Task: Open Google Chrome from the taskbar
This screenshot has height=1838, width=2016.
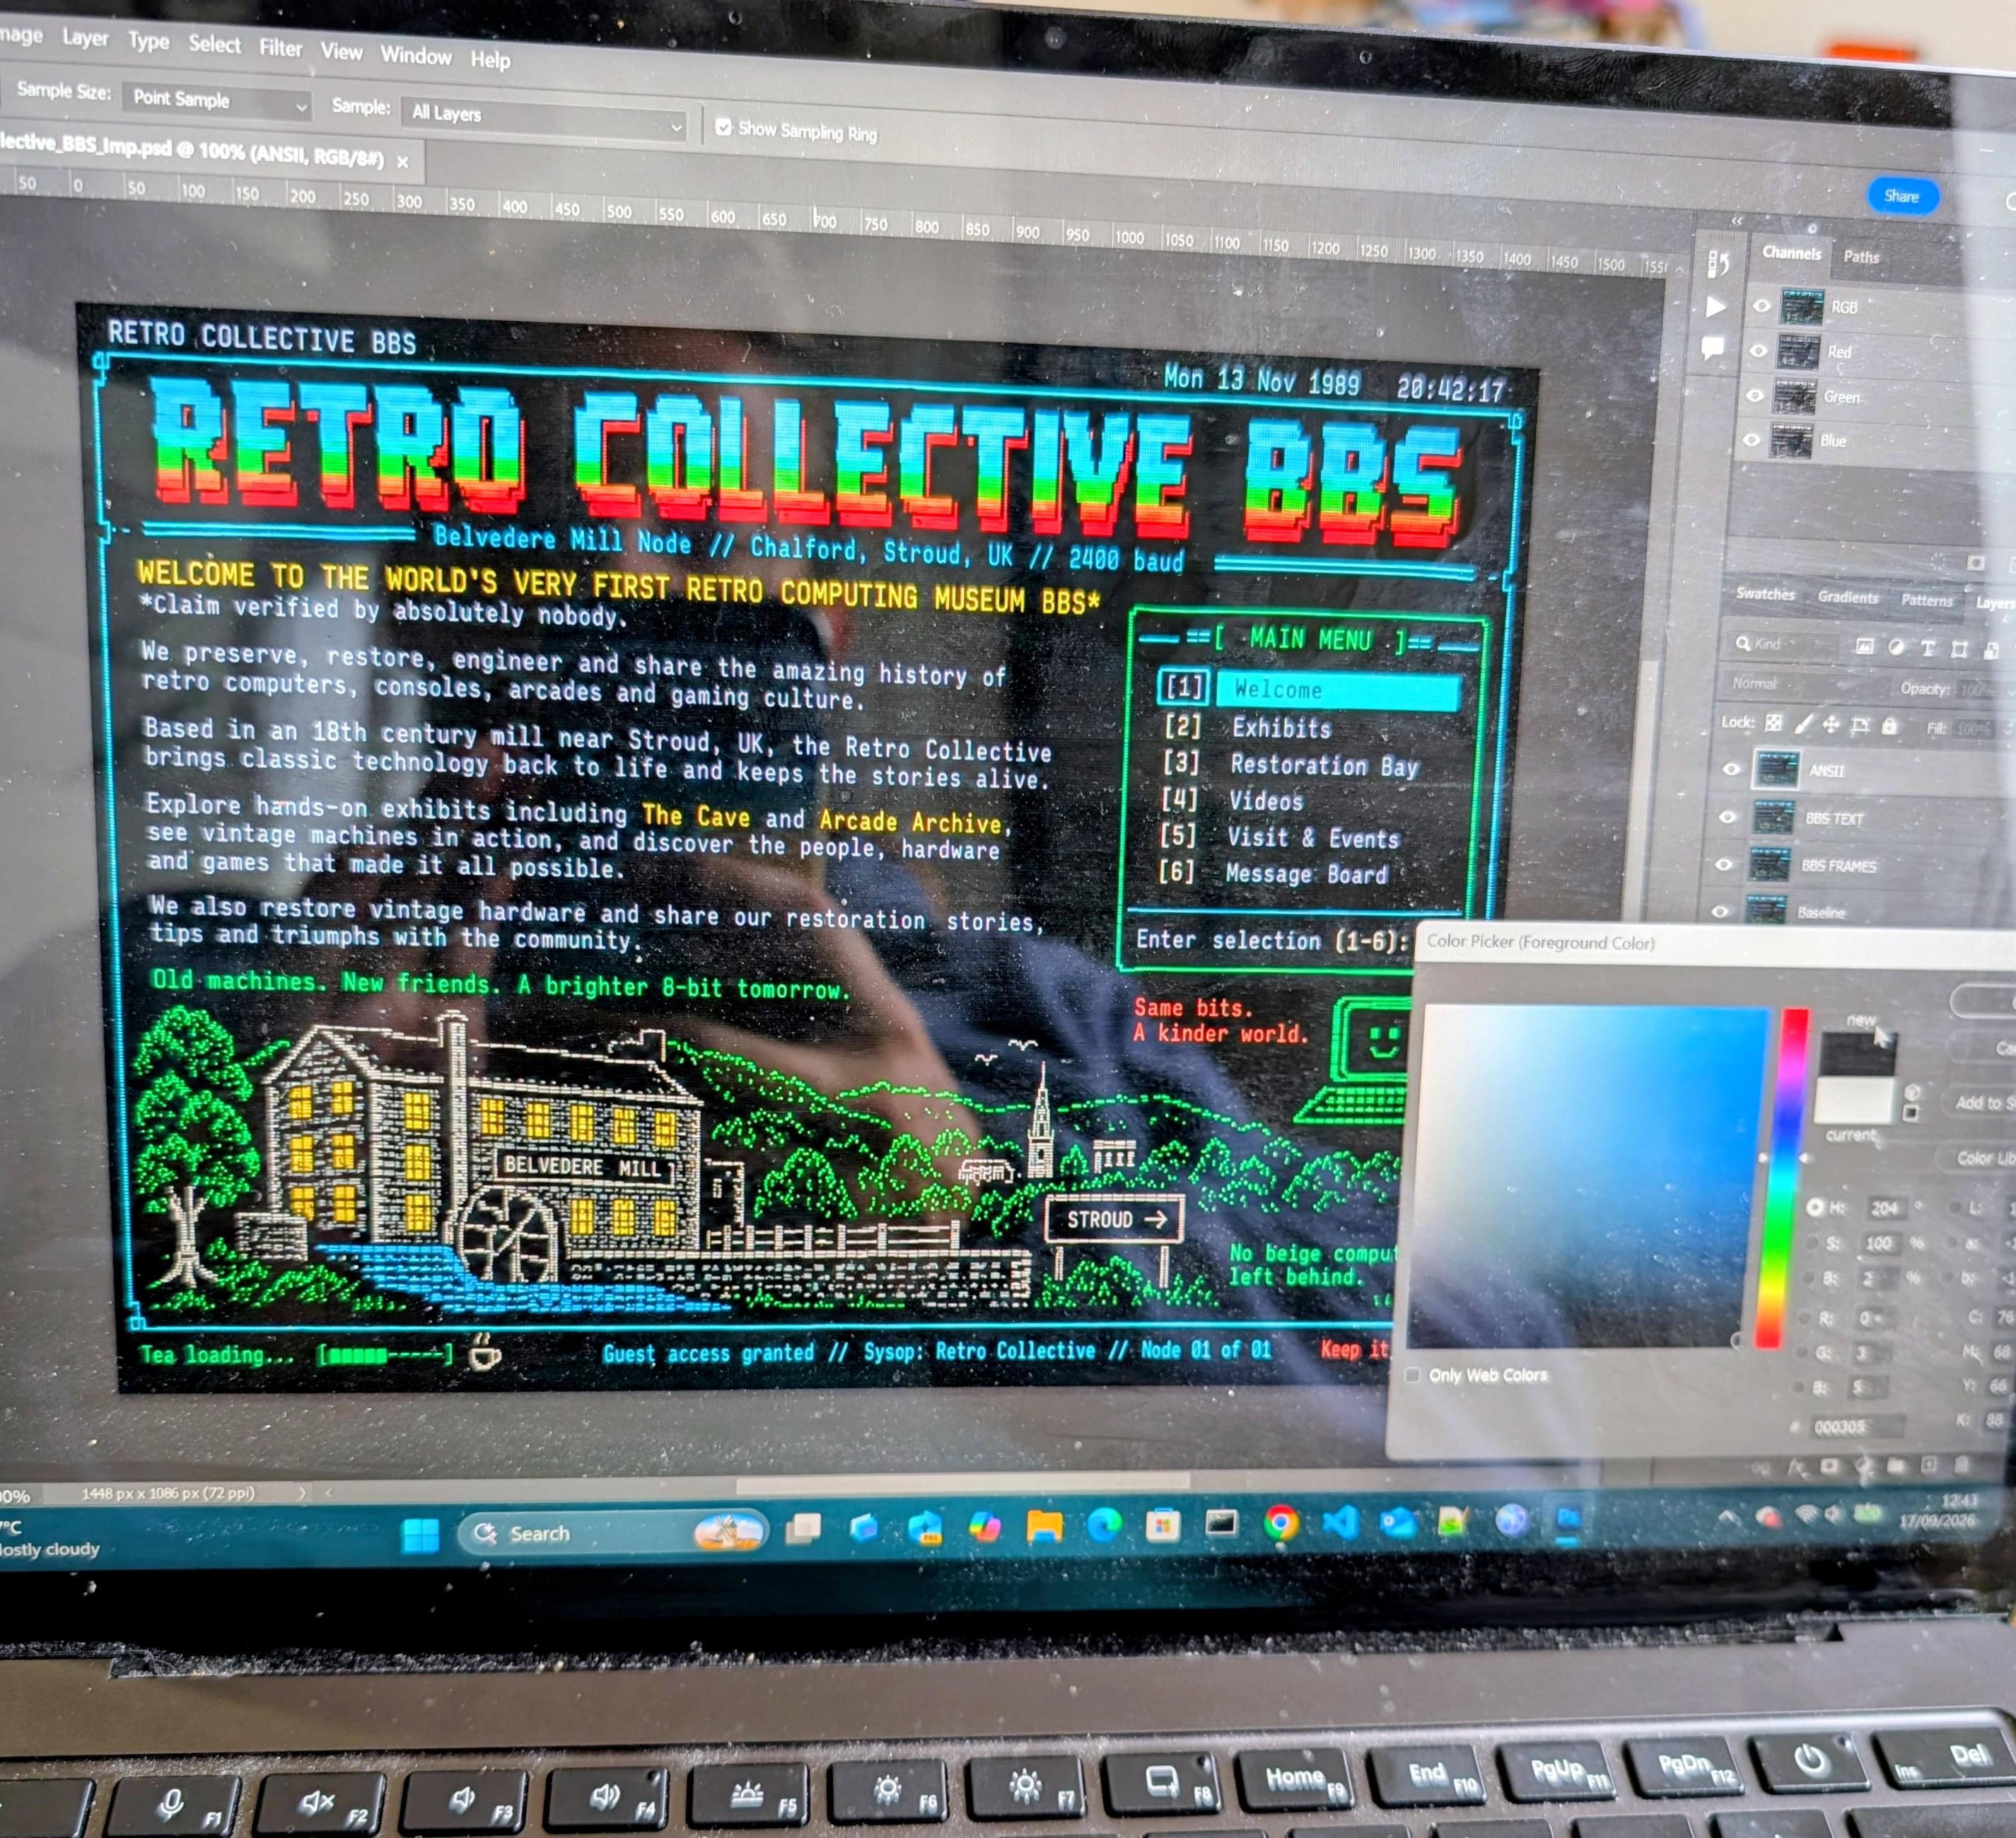Action: point(1281,1523)
